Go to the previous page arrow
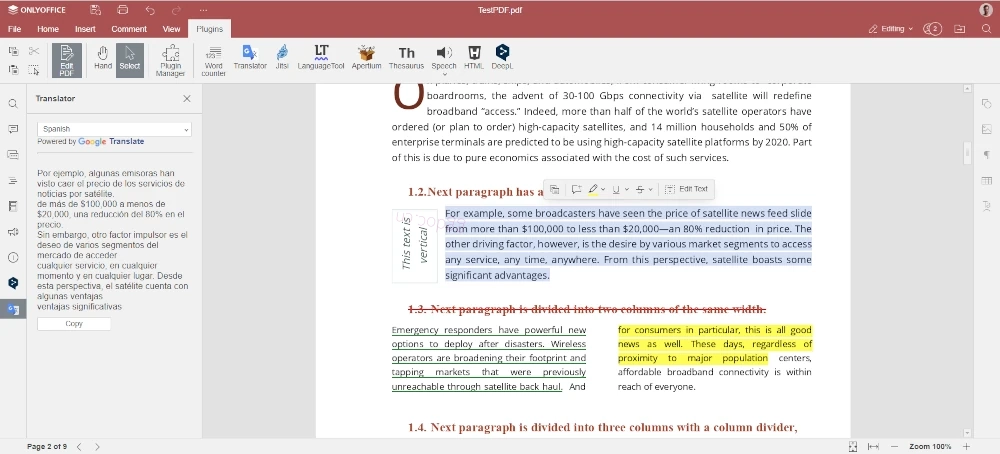Viewport: 1000px width, 454px height. click(x=78, y=447)
